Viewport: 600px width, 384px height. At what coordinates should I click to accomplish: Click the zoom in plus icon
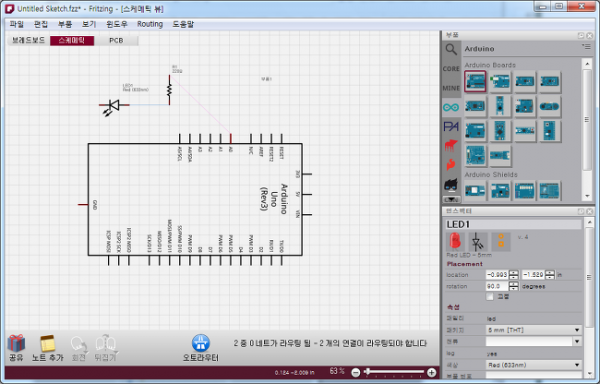(432, 373)
